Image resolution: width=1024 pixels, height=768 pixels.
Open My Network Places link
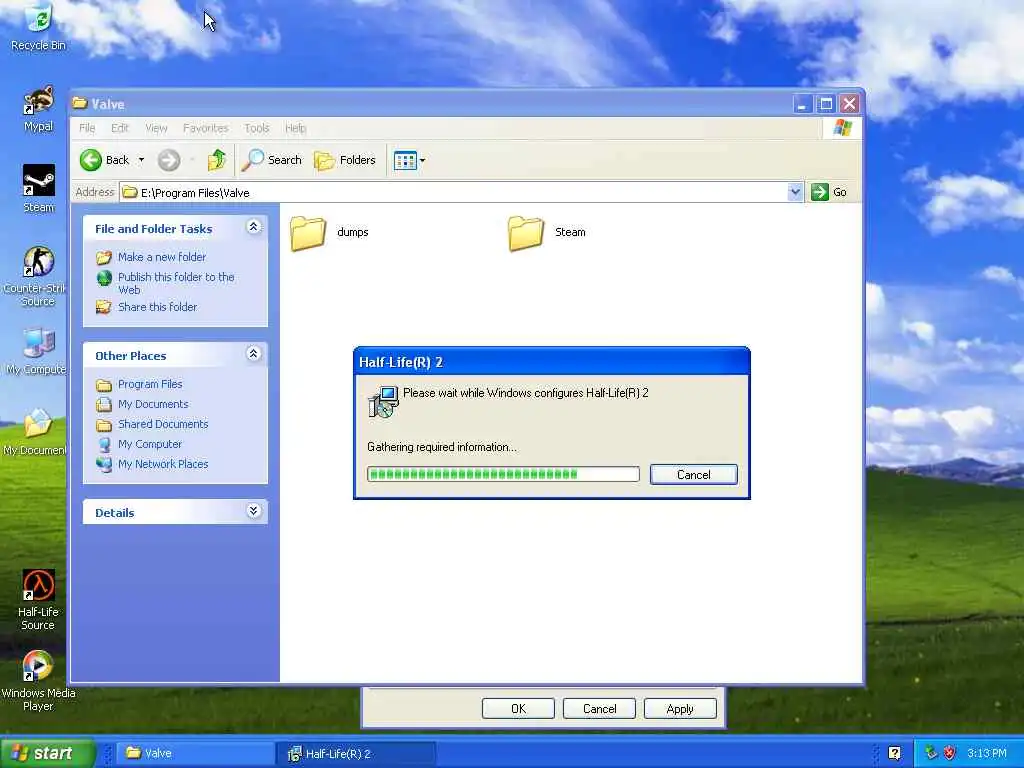pyautogui.click(x=163, y=464)
